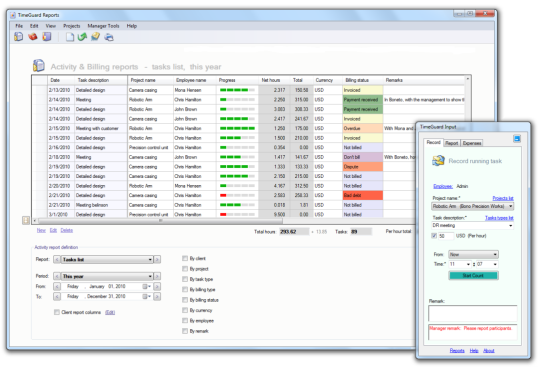Click the About link at Input window bottom
This screenshot has height=369, width=540.
coord(488,351)
